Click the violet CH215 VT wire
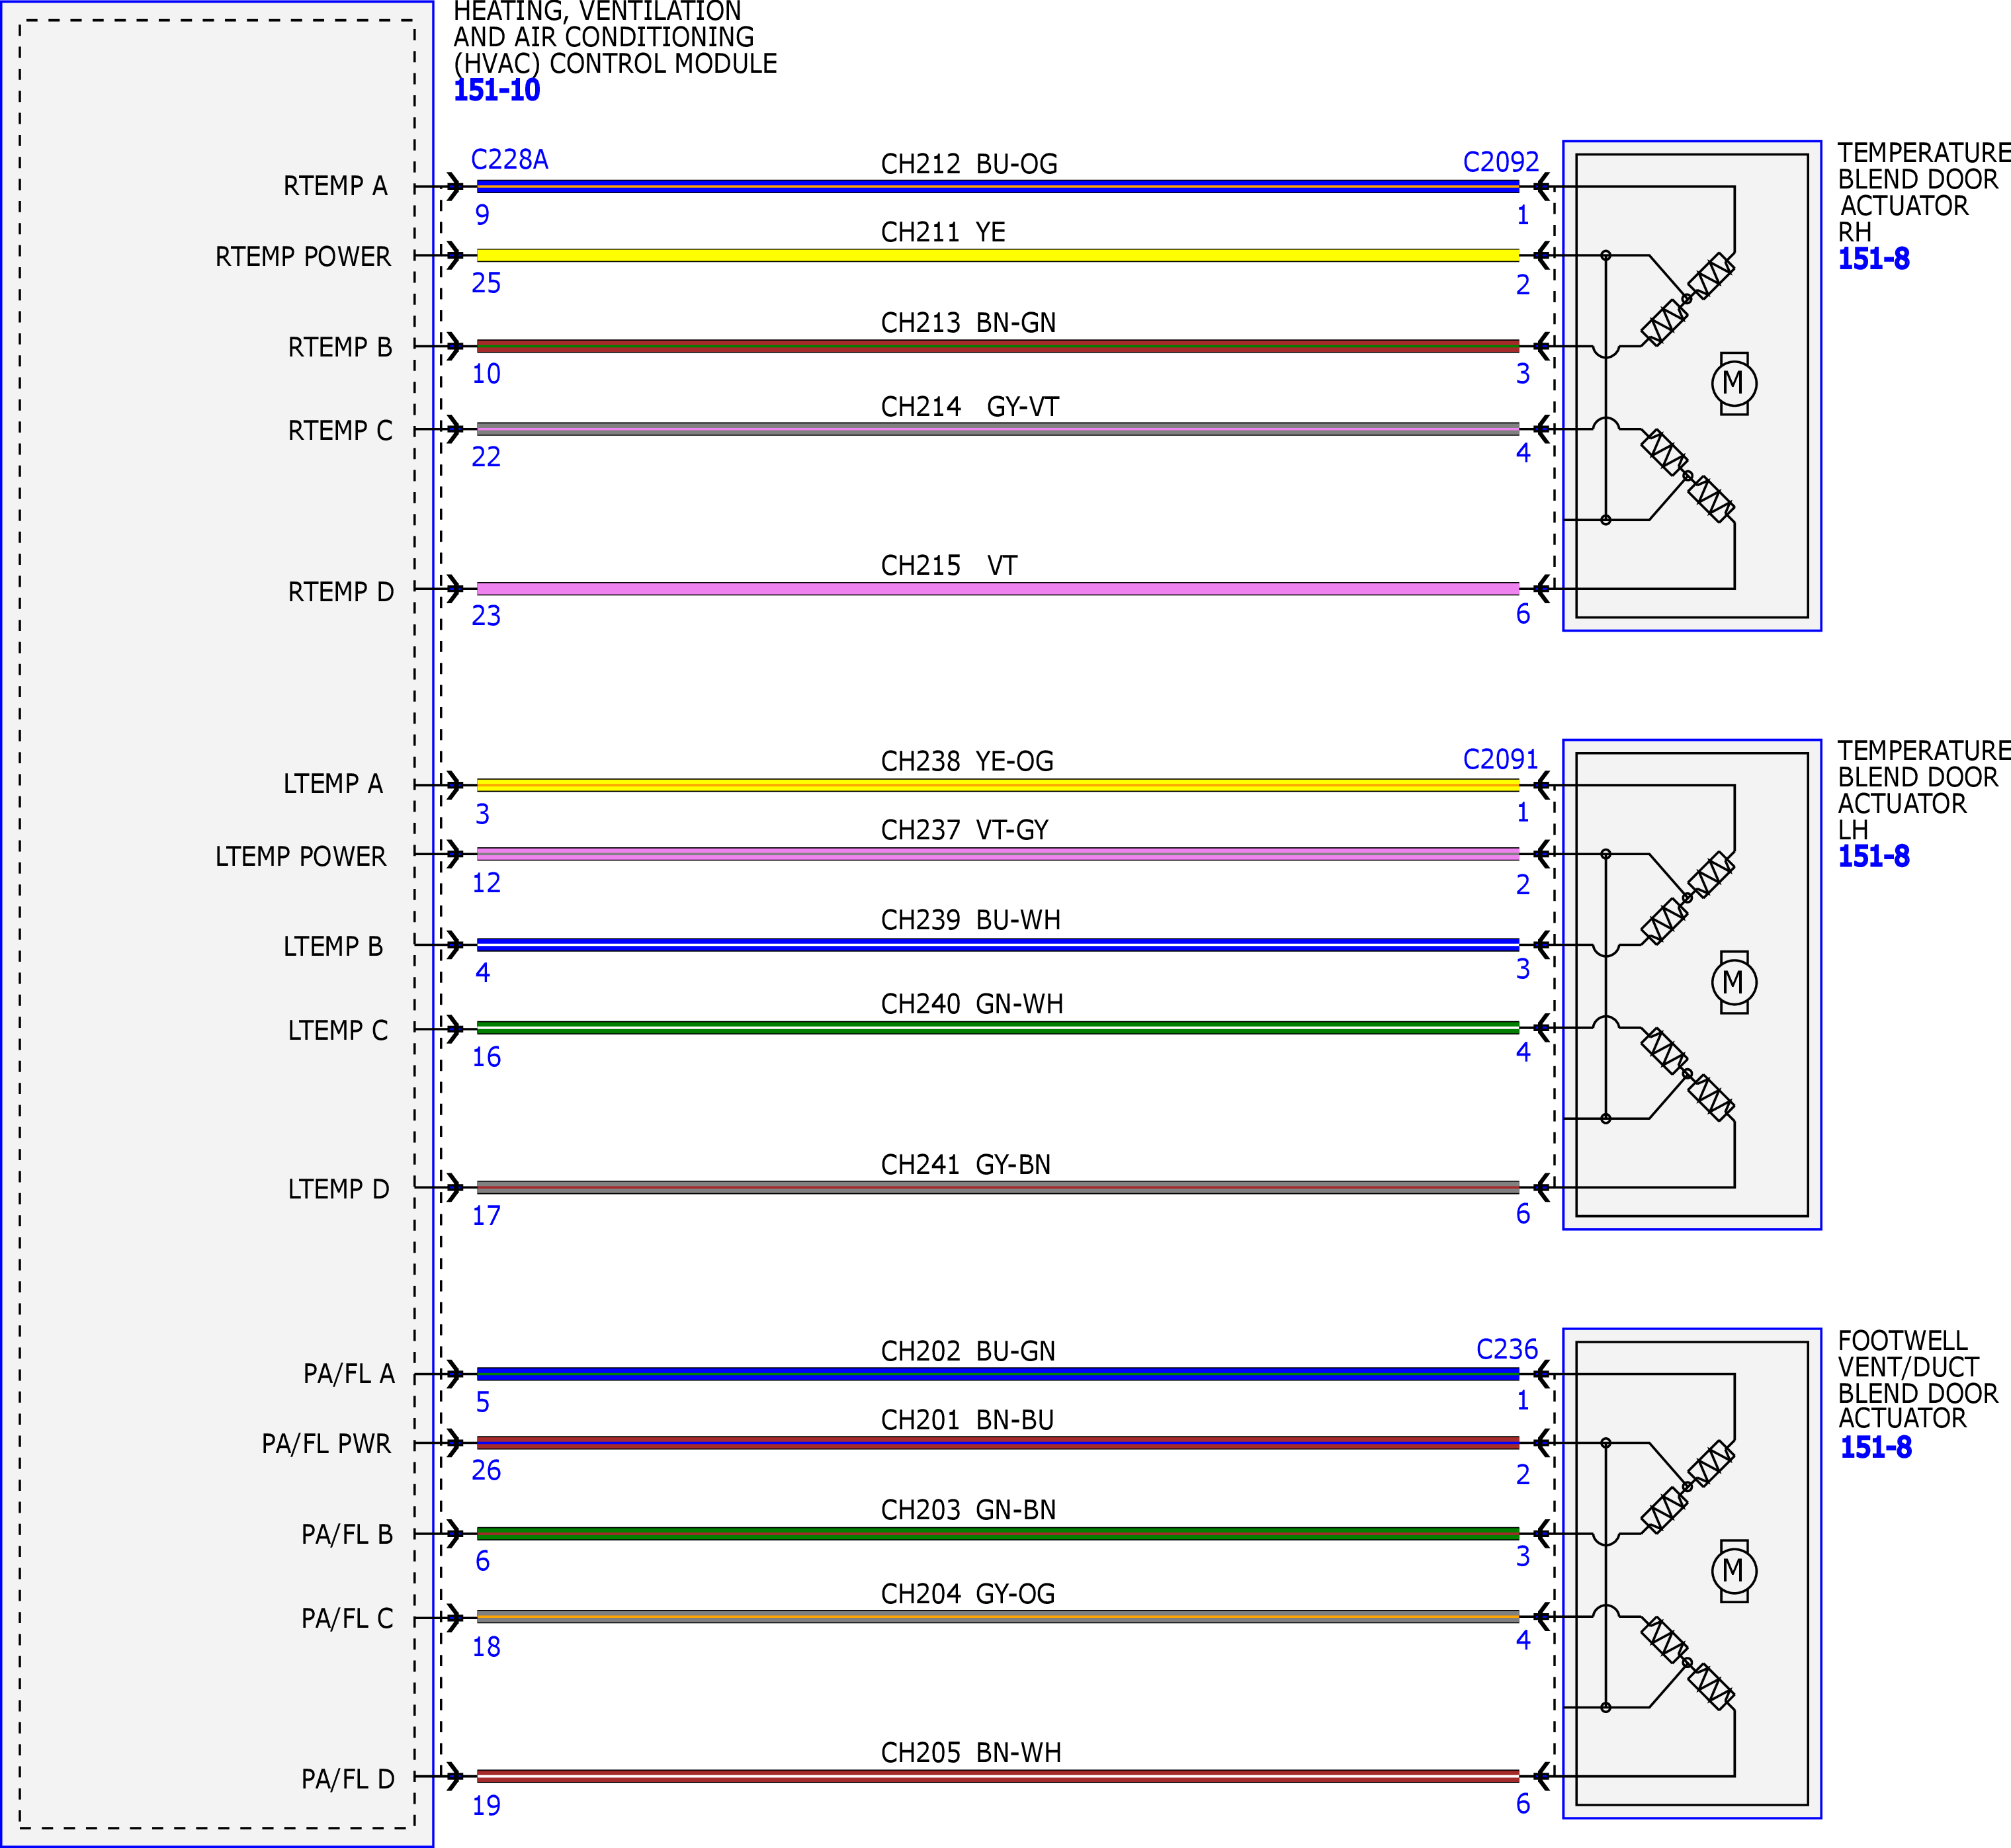2011x1848 pixels. (x=998, y=589)
